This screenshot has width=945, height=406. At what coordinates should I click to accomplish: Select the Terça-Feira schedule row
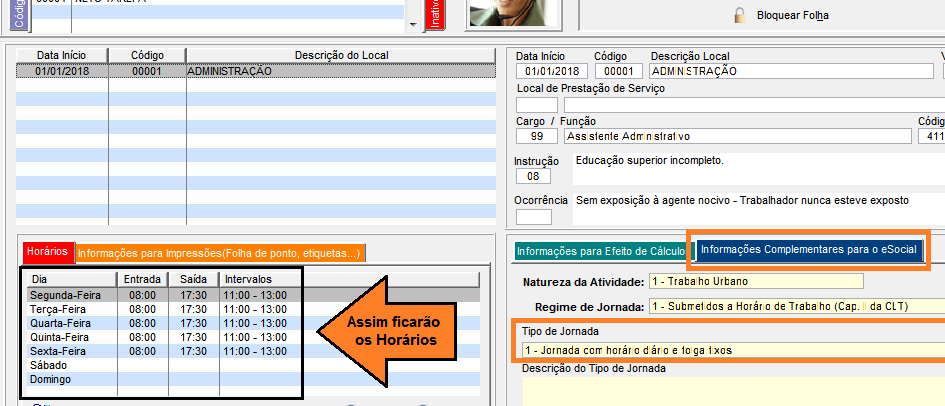click(x=253, y=309)
